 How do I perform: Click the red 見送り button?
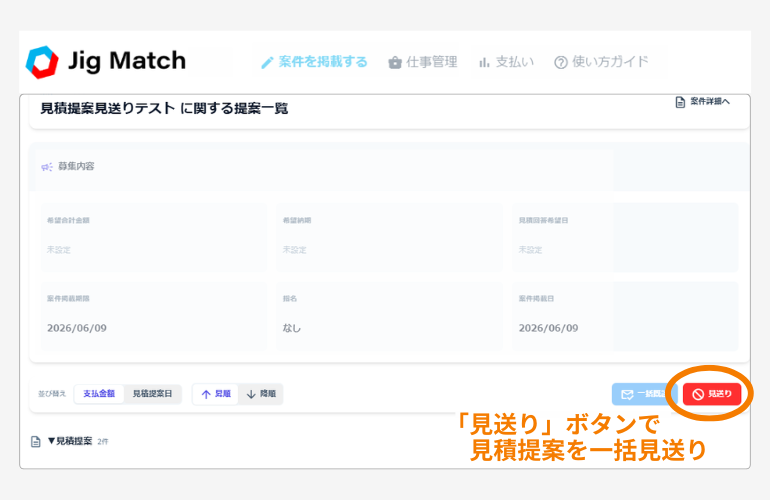[712, 394]
